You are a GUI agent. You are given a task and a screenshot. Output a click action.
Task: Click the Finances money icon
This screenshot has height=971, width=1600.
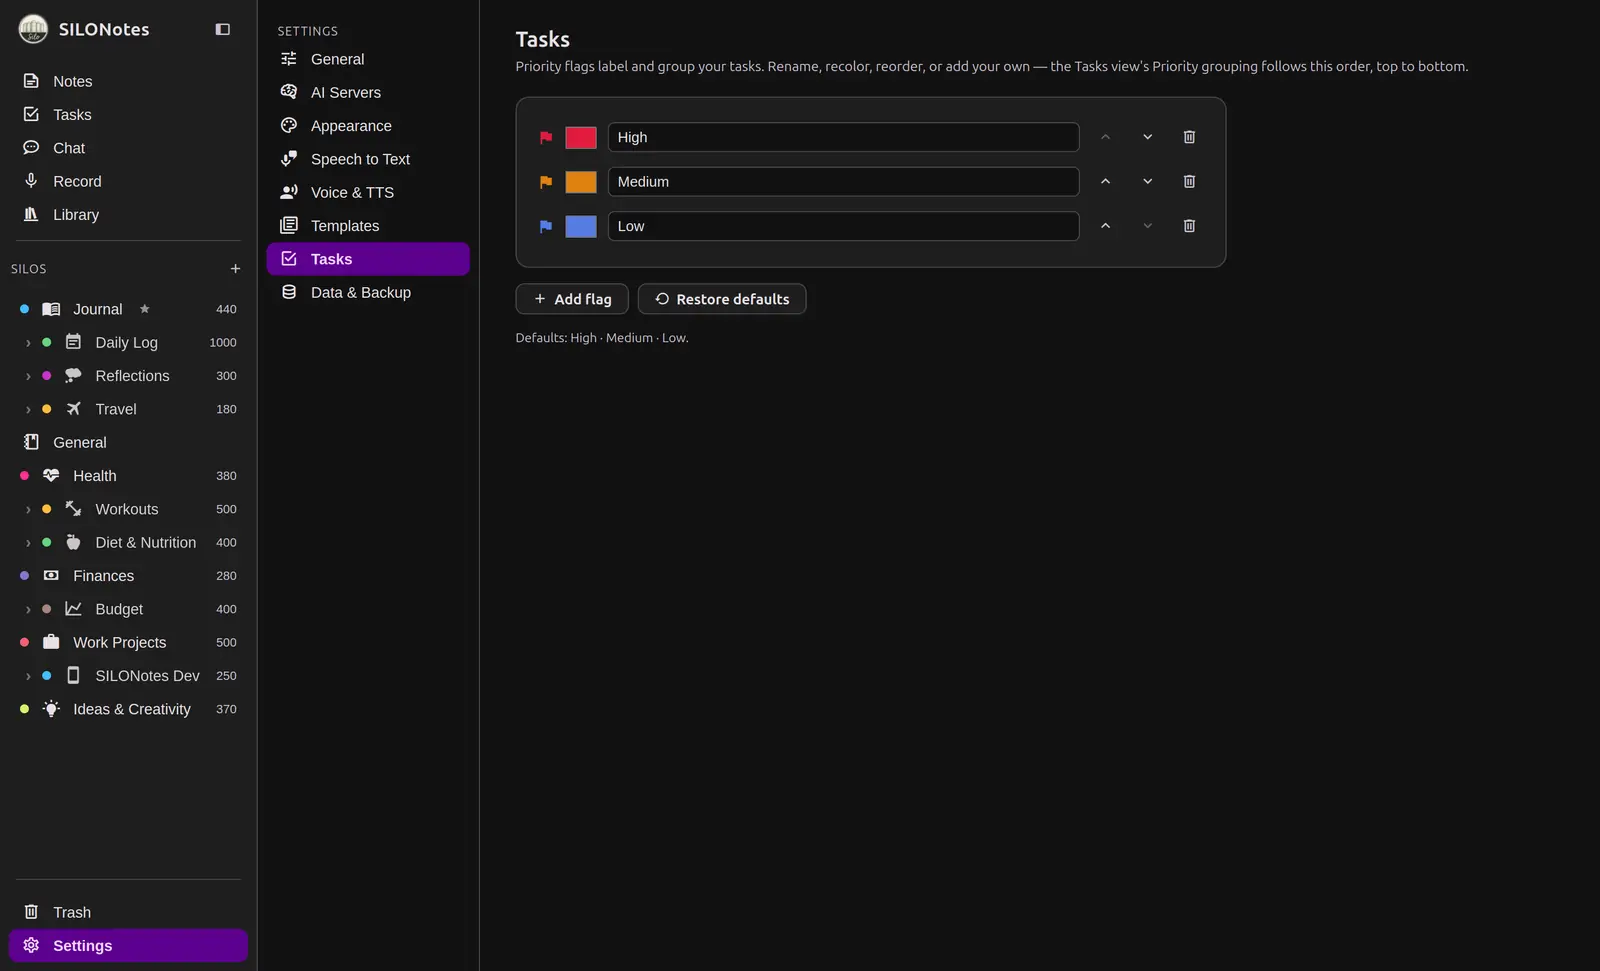click(51, 576)
